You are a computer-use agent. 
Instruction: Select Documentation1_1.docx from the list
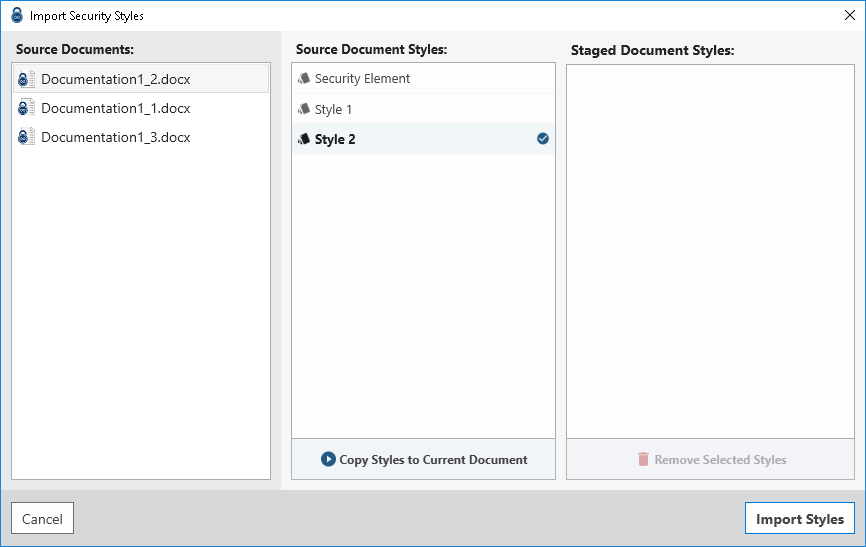(115, 108)
